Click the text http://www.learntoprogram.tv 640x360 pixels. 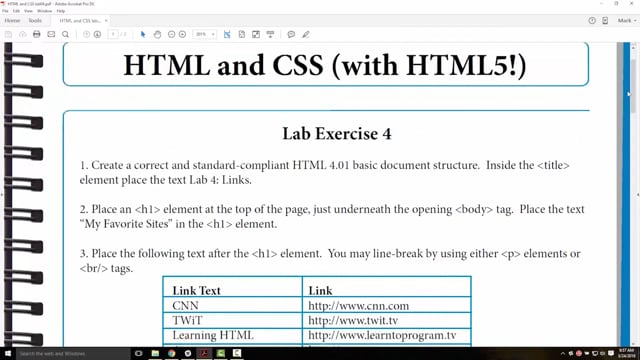tap(382, 335)
